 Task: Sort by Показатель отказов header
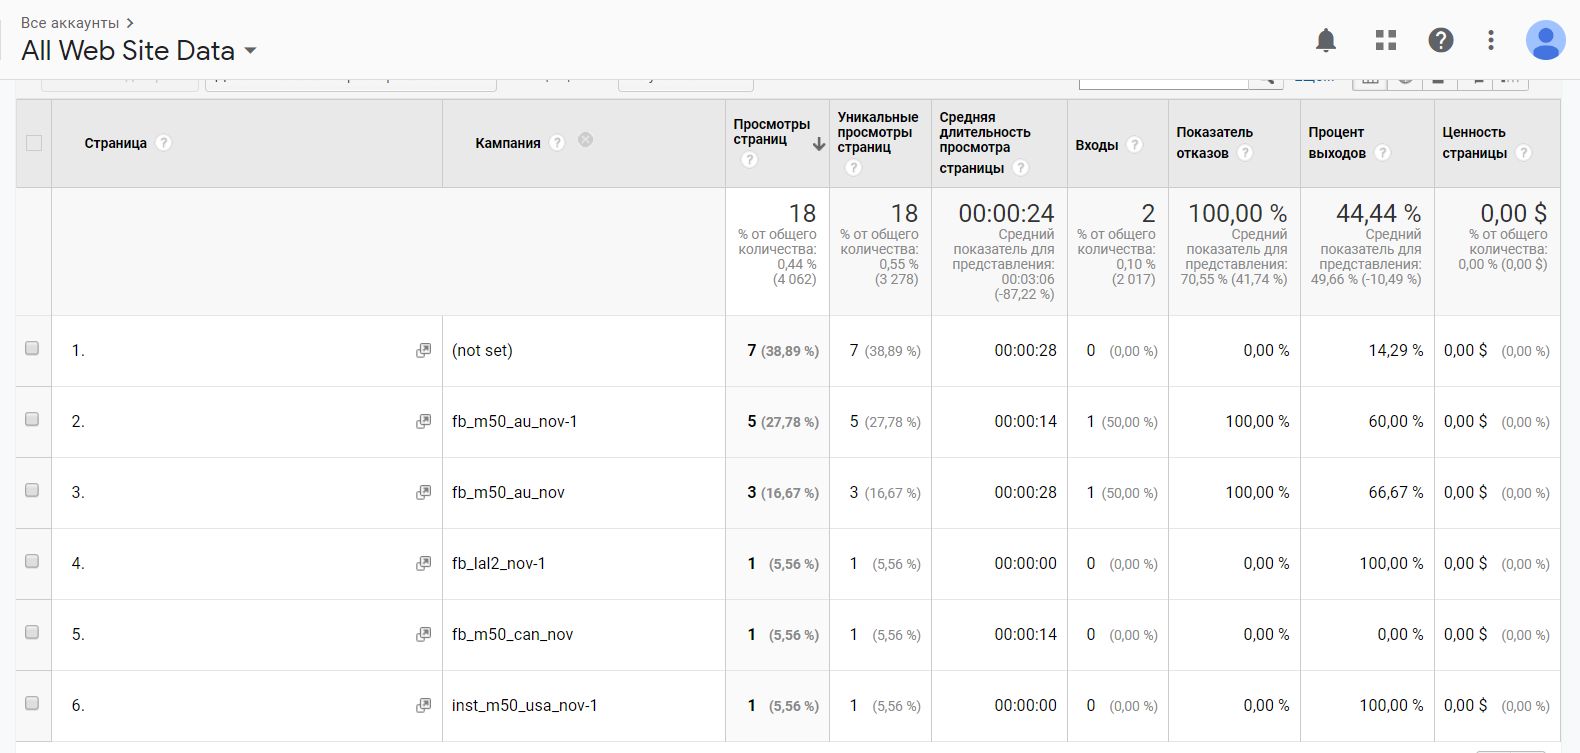point(1214,142)
